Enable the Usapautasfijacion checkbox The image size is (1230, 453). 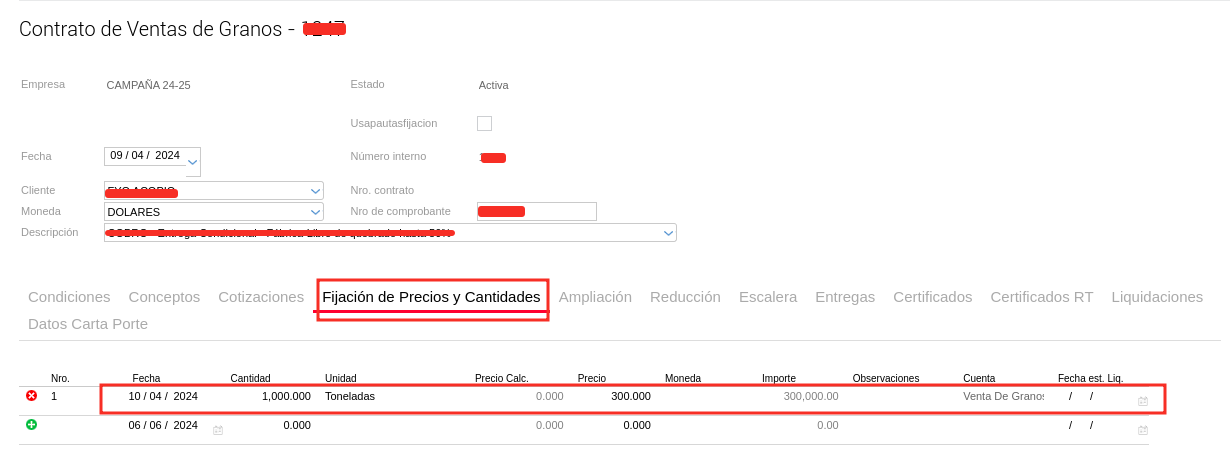(484, 123)
